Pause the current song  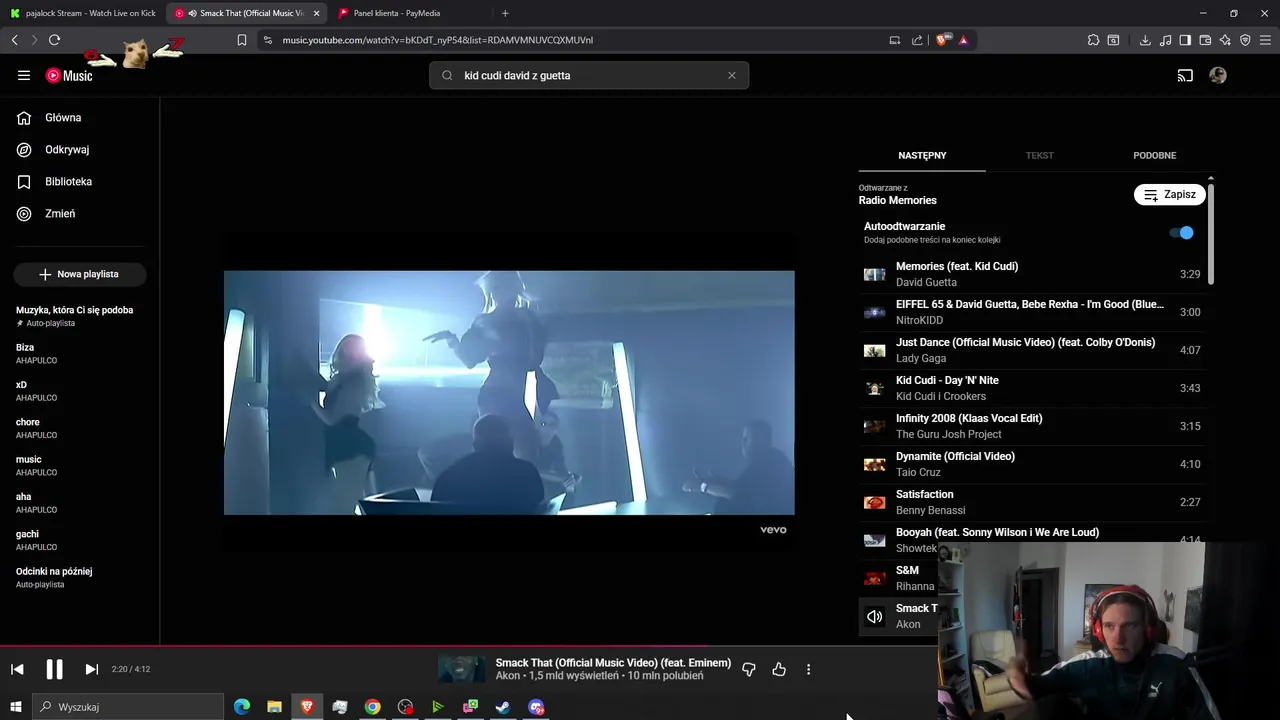tap(54, 669)
